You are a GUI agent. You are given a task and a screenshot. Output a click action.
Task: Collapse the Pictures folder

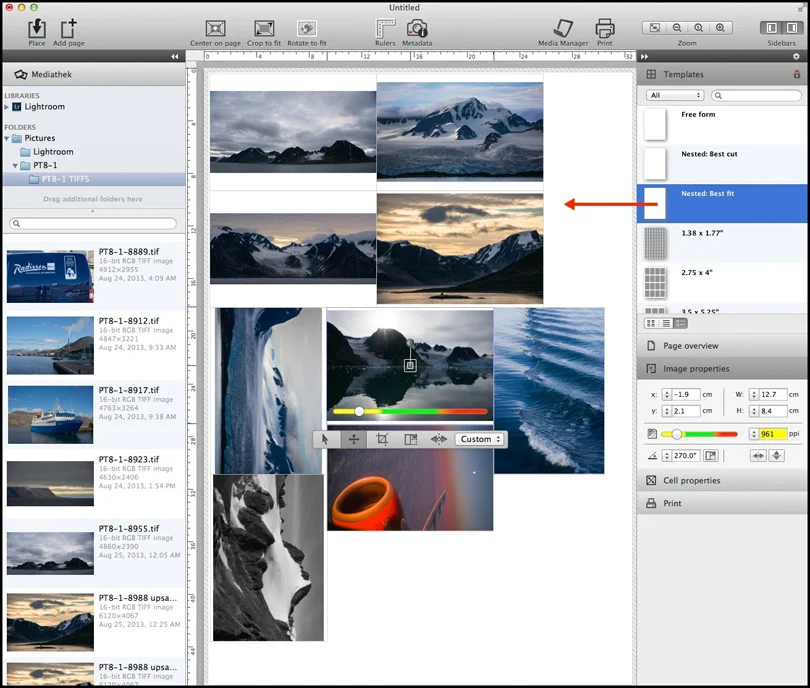click(x=7, y=138)
